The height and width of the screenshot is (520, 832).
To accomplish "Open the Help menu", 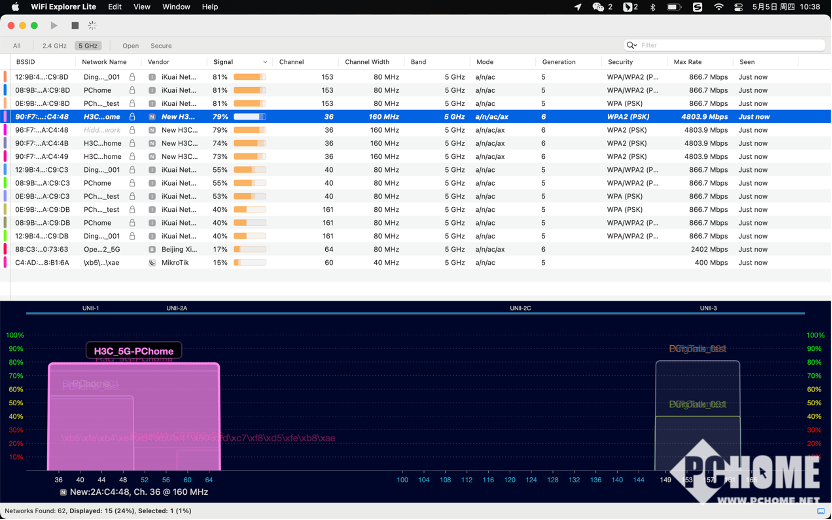I will (x=210, y=7).
